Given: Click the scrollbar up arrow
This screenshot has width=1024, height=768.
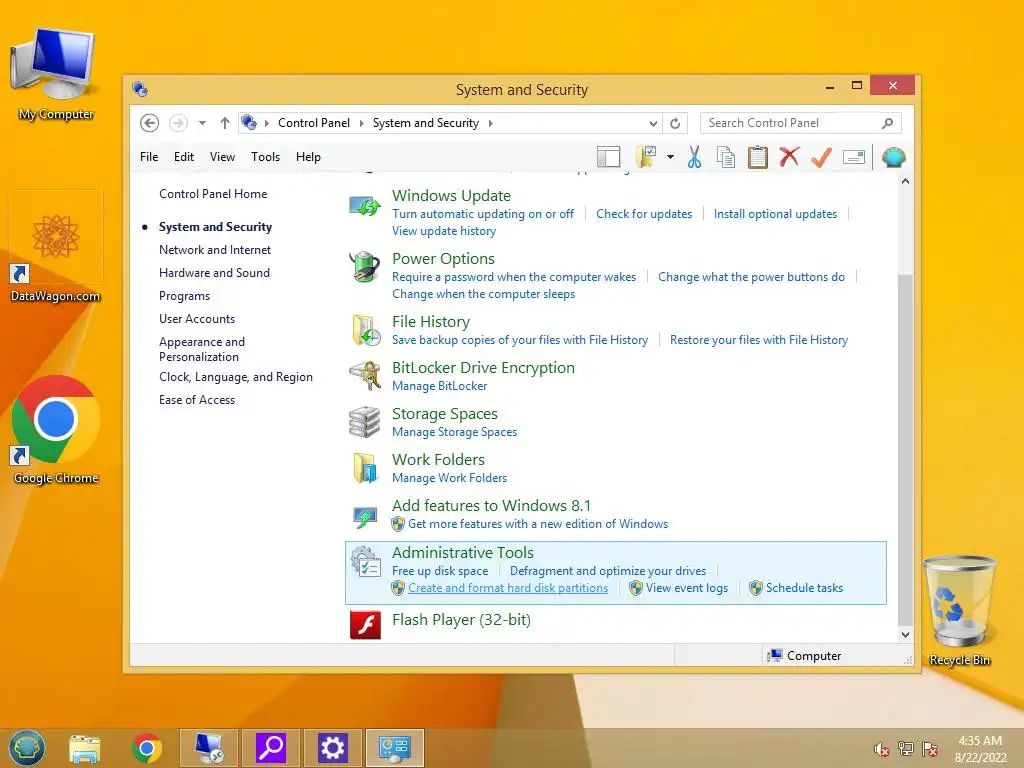Looking at the screenshot, I should click(x=905, y=182).
